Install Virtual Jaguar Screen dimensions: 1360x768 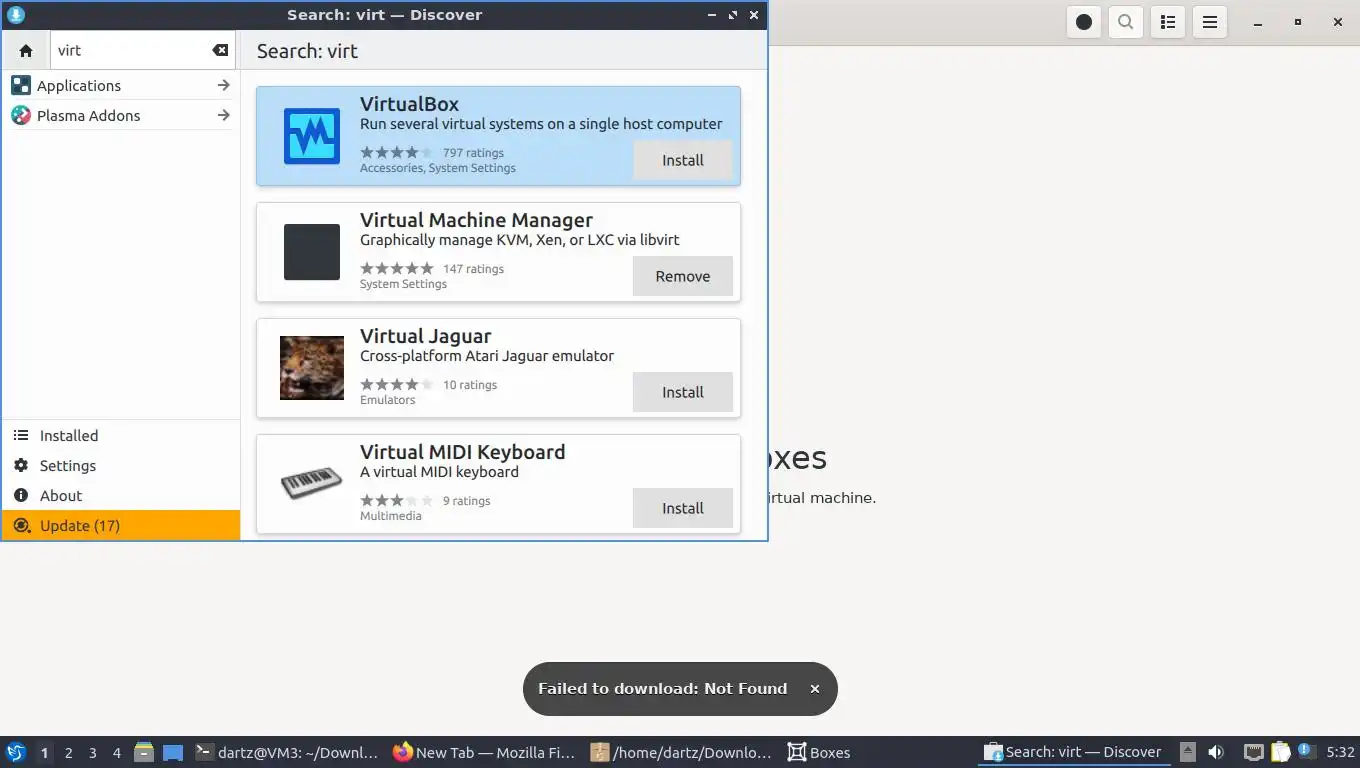(x=683, y=392)
